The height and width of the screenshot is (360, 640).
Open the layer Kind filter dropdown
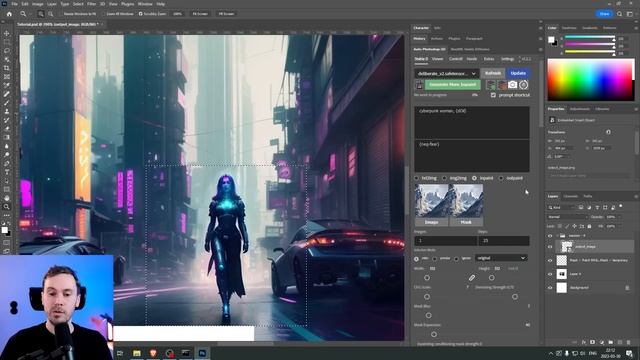click(x=561, y=207)
